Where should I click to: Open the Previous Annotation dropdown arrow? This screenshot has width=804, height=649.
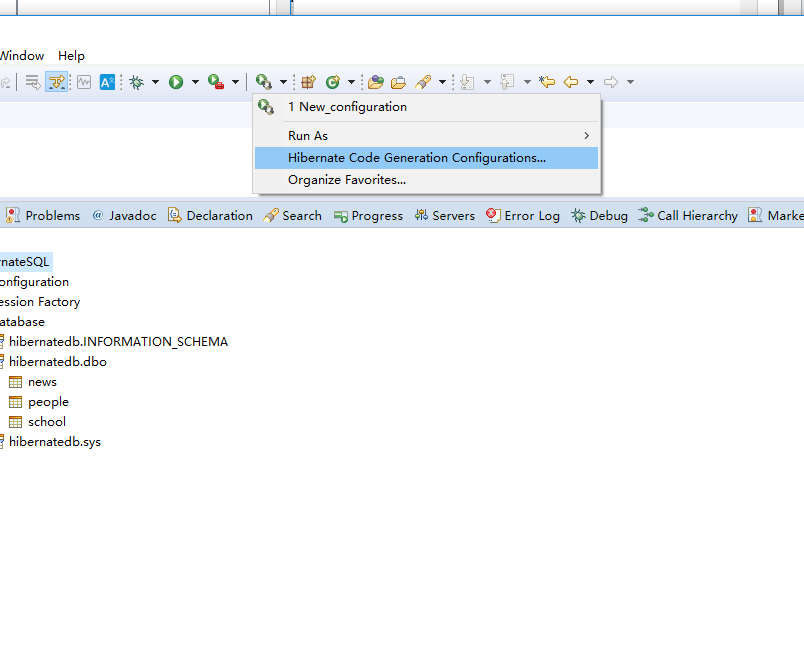point(527,82)
